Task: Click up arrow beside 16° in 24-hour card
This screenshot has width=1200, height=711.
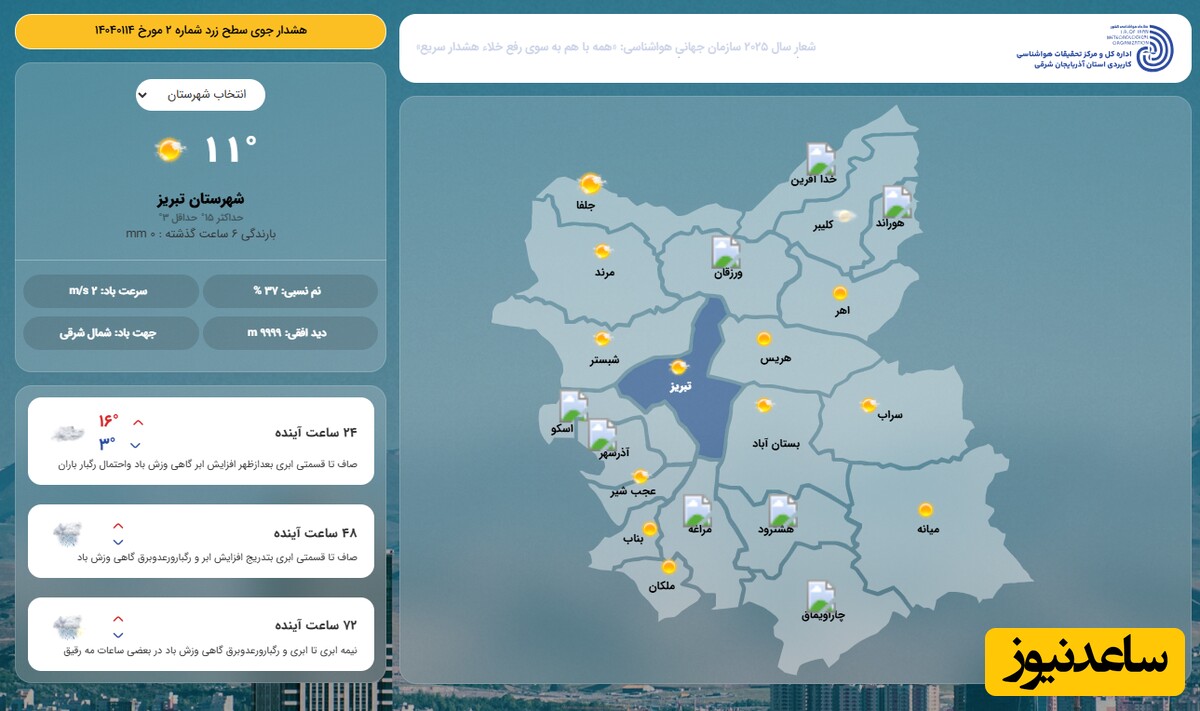Action: (x=138, y=422)
